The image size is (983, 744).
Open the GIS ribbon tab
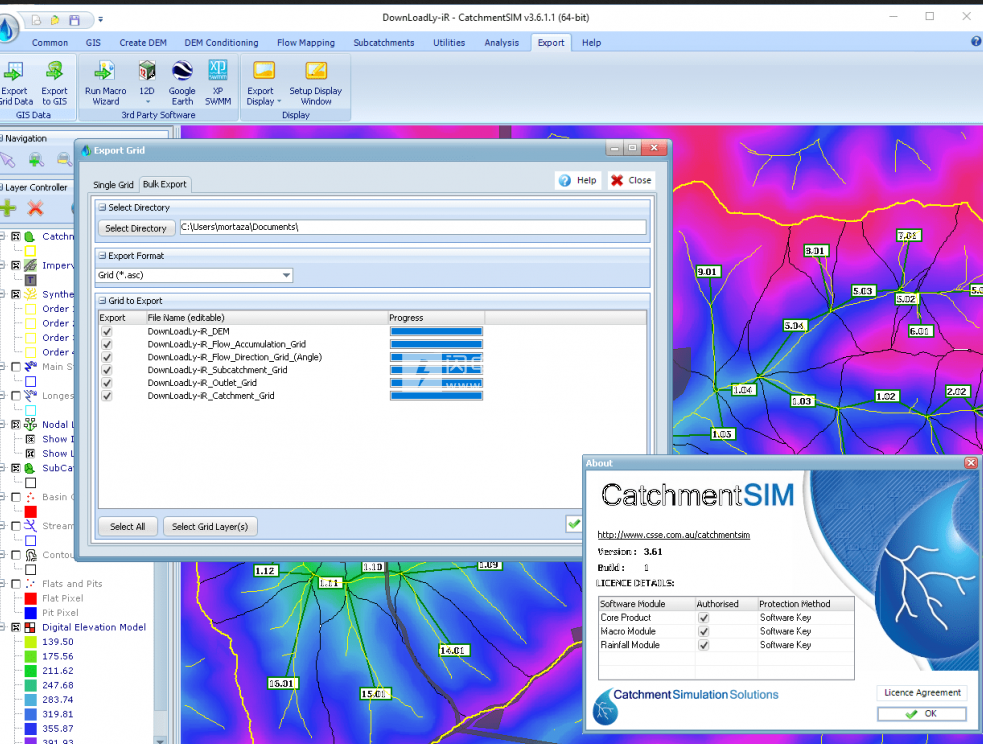(93, 43)
